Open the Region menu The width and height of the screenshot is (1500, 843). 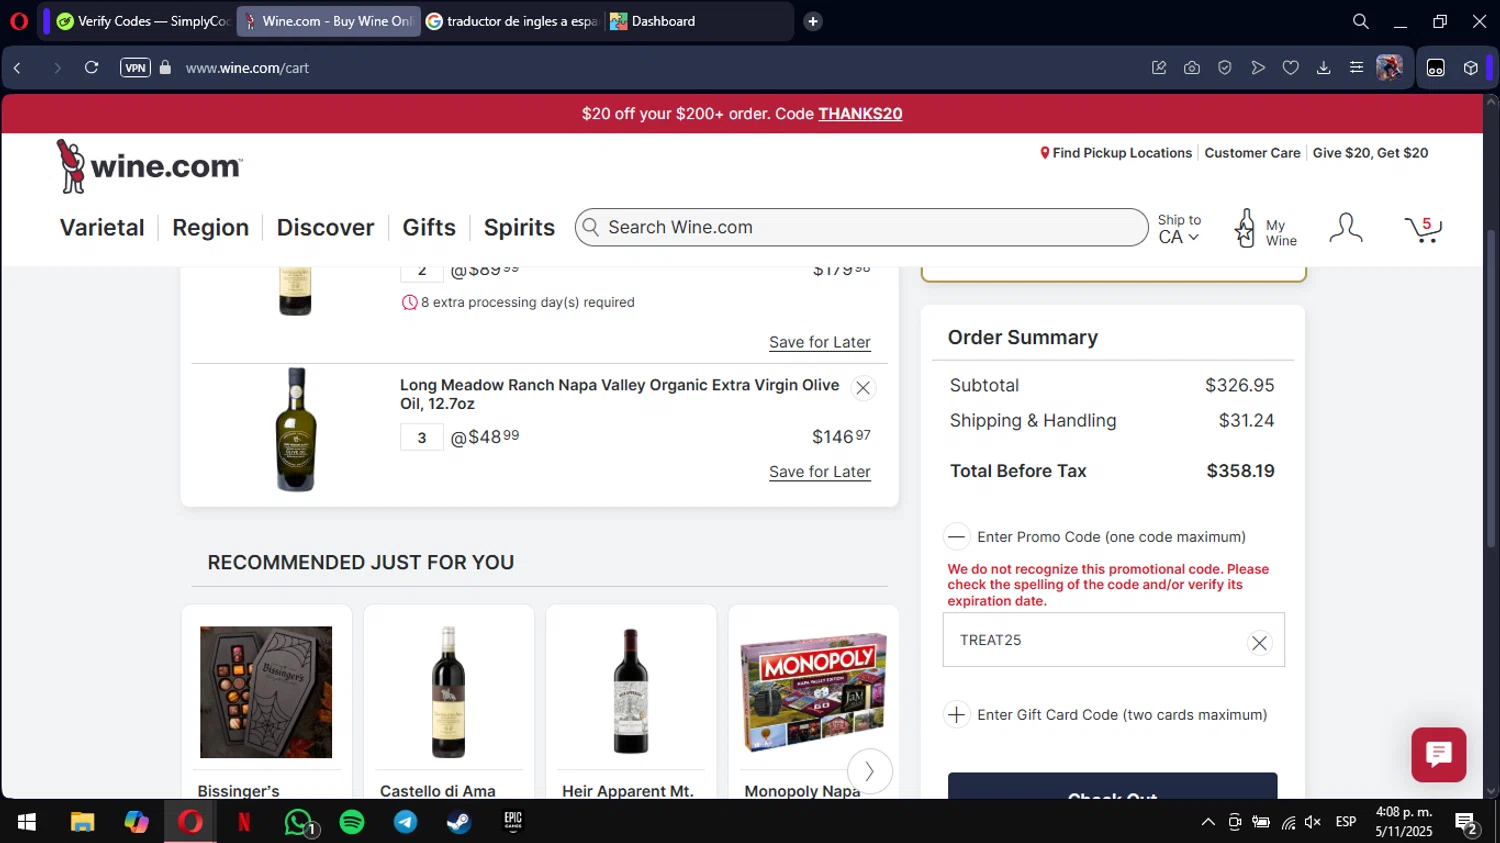pyautogui.click(x=210, y=228)
